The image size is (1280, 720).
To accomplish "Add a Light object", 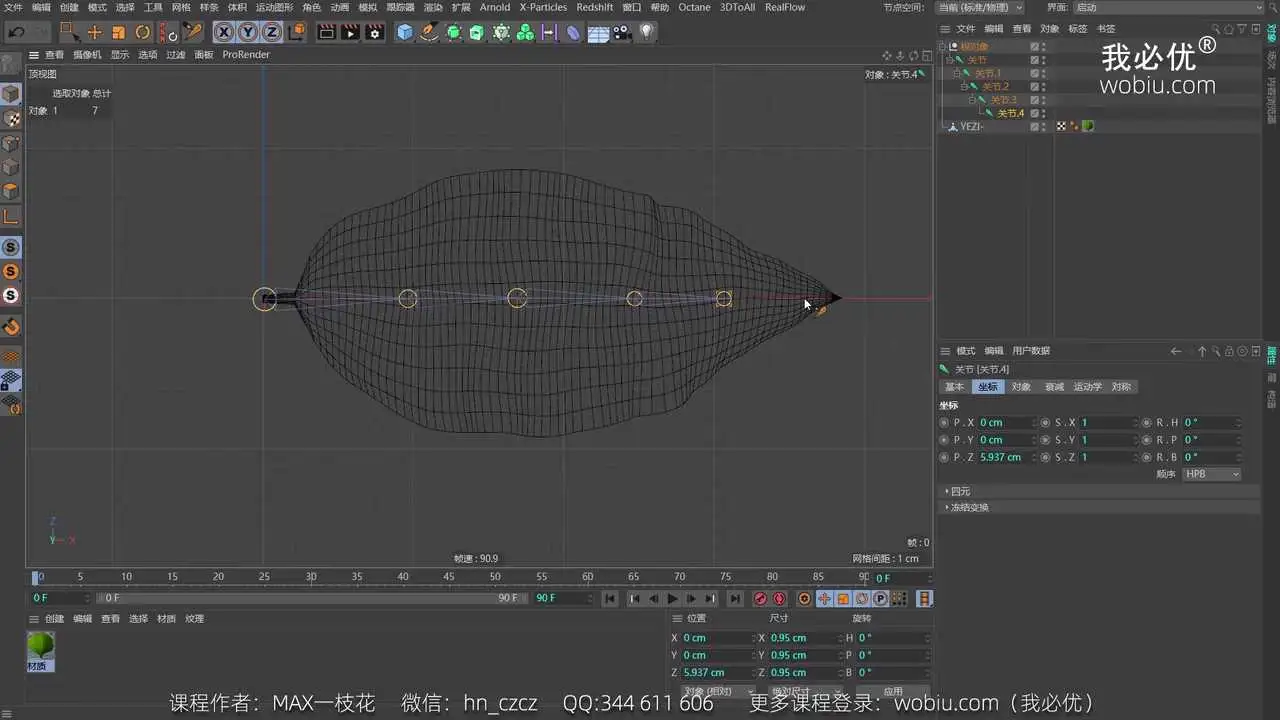I will 647,32.
